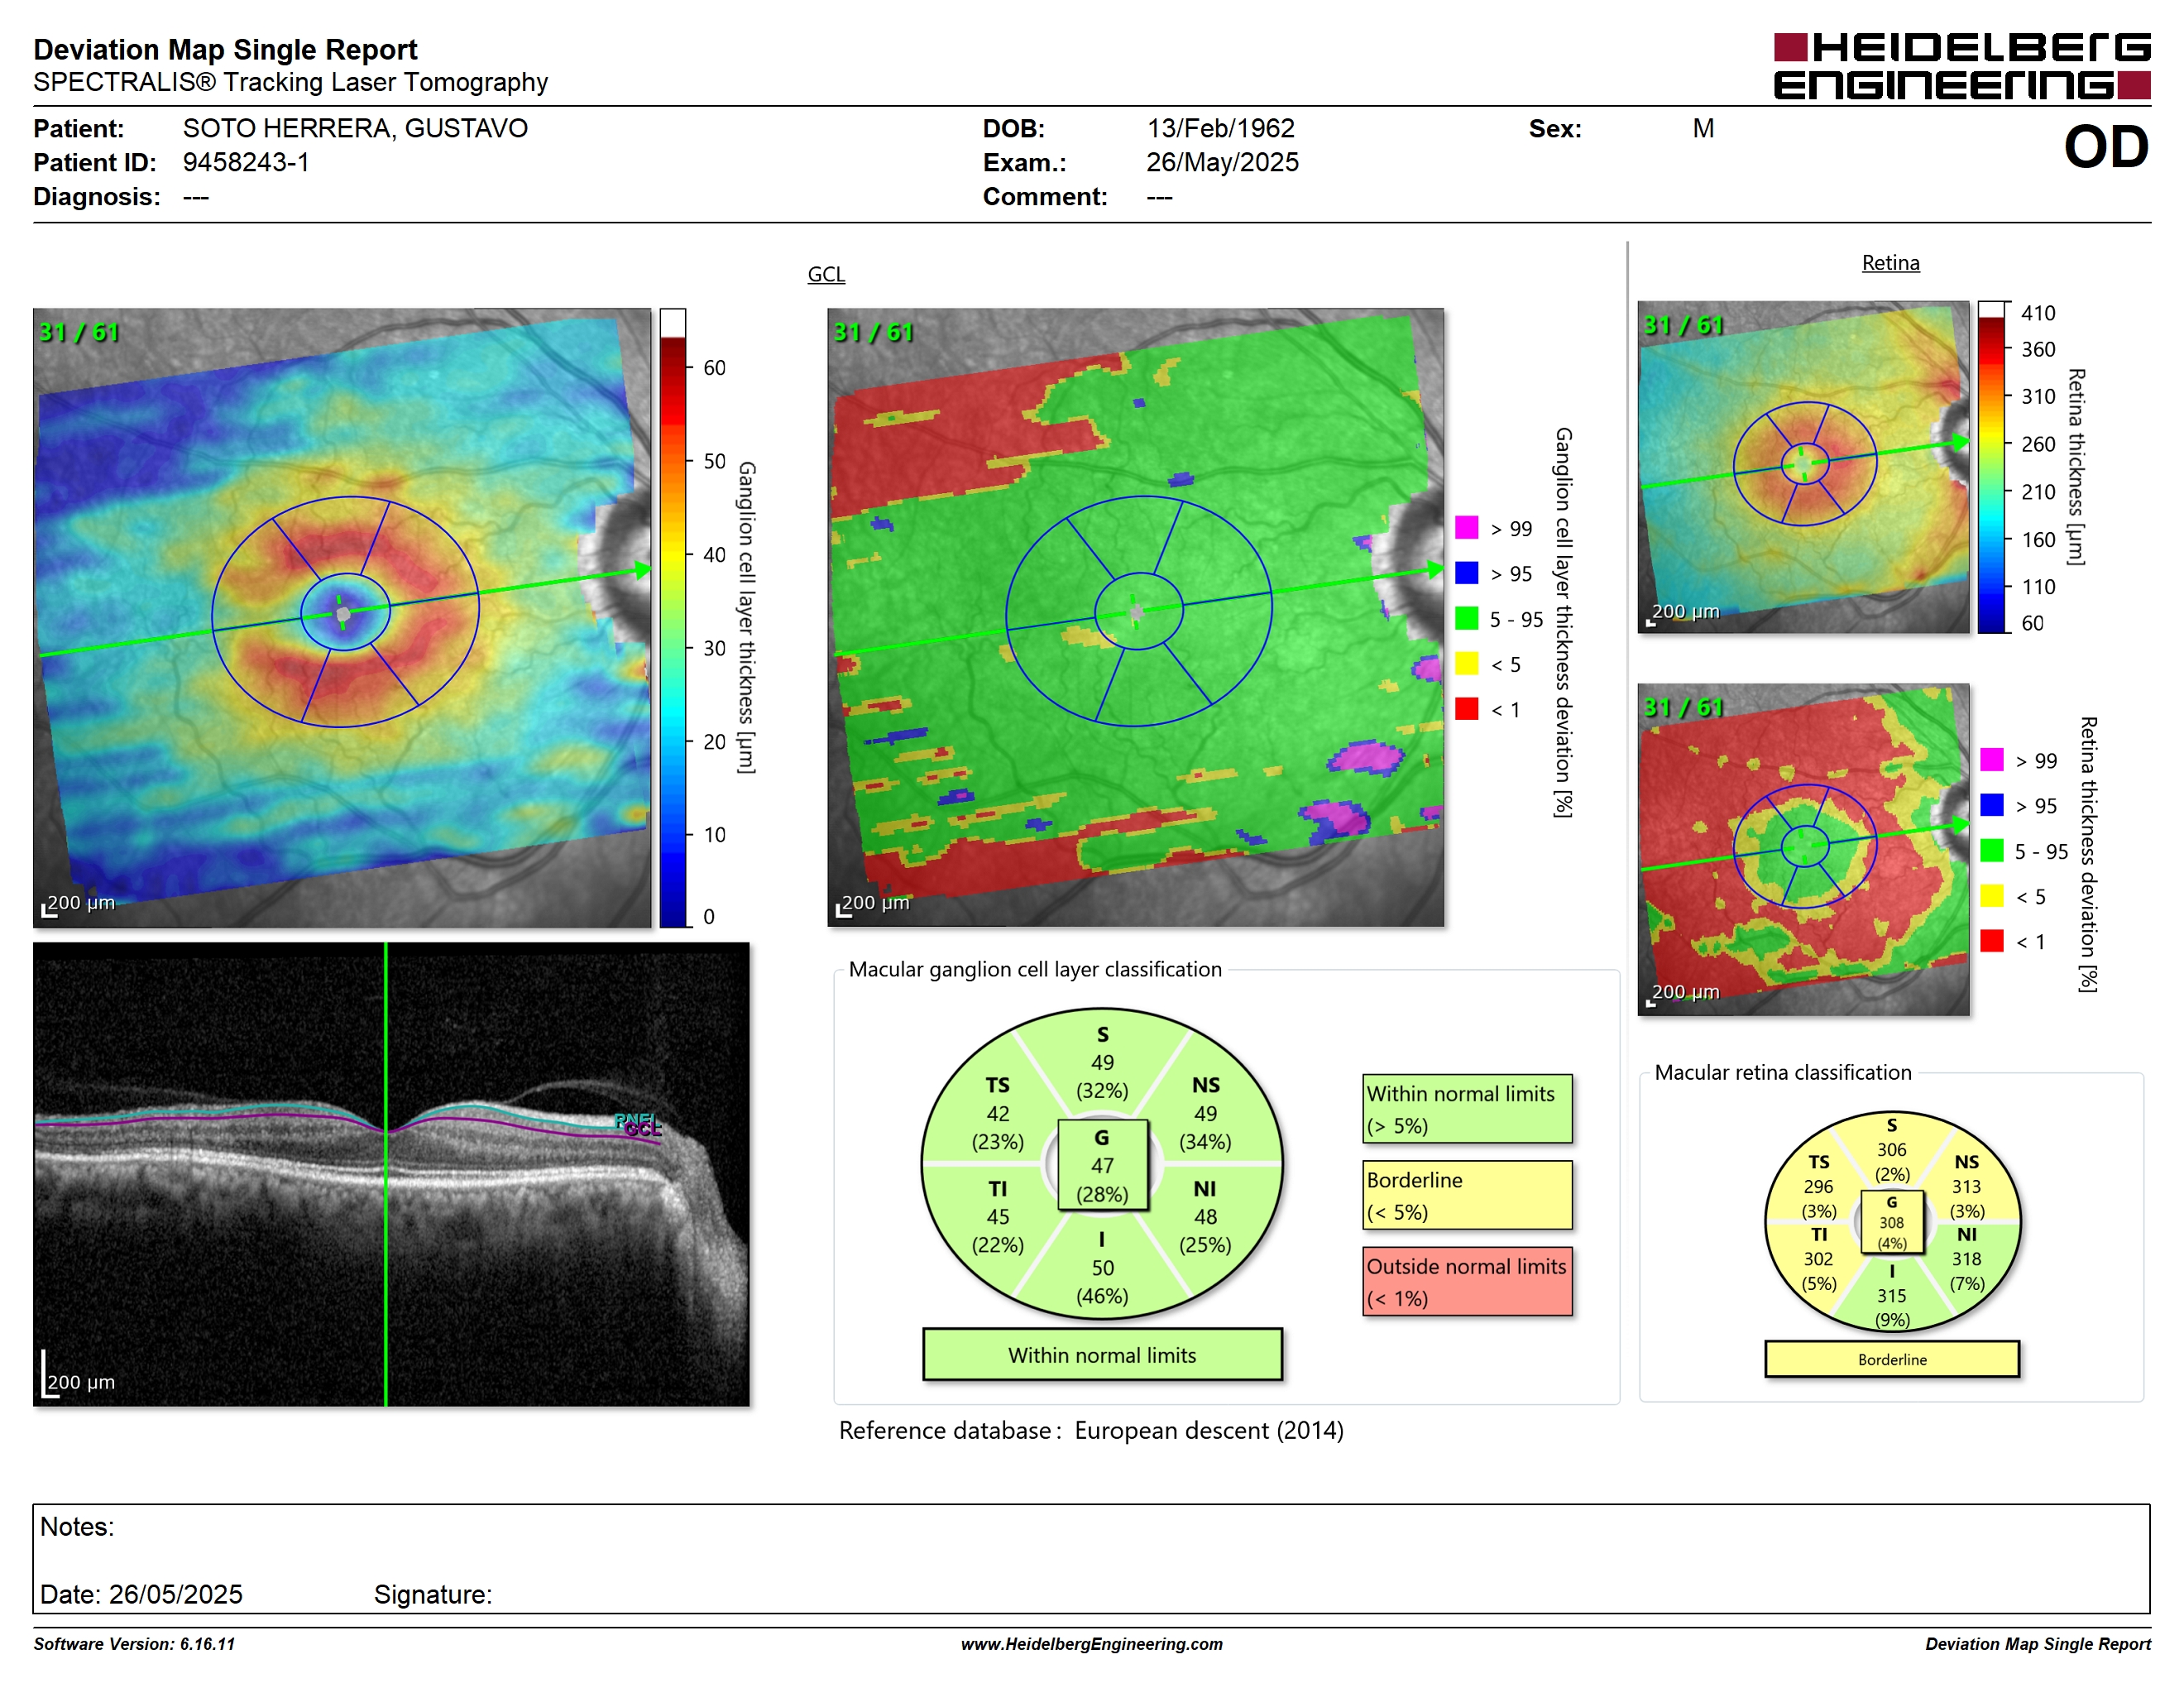The image size is (2184, 1688).
Task: Click the yellow < 5 GCL legend swatch
Action: tap(1466, 663)
